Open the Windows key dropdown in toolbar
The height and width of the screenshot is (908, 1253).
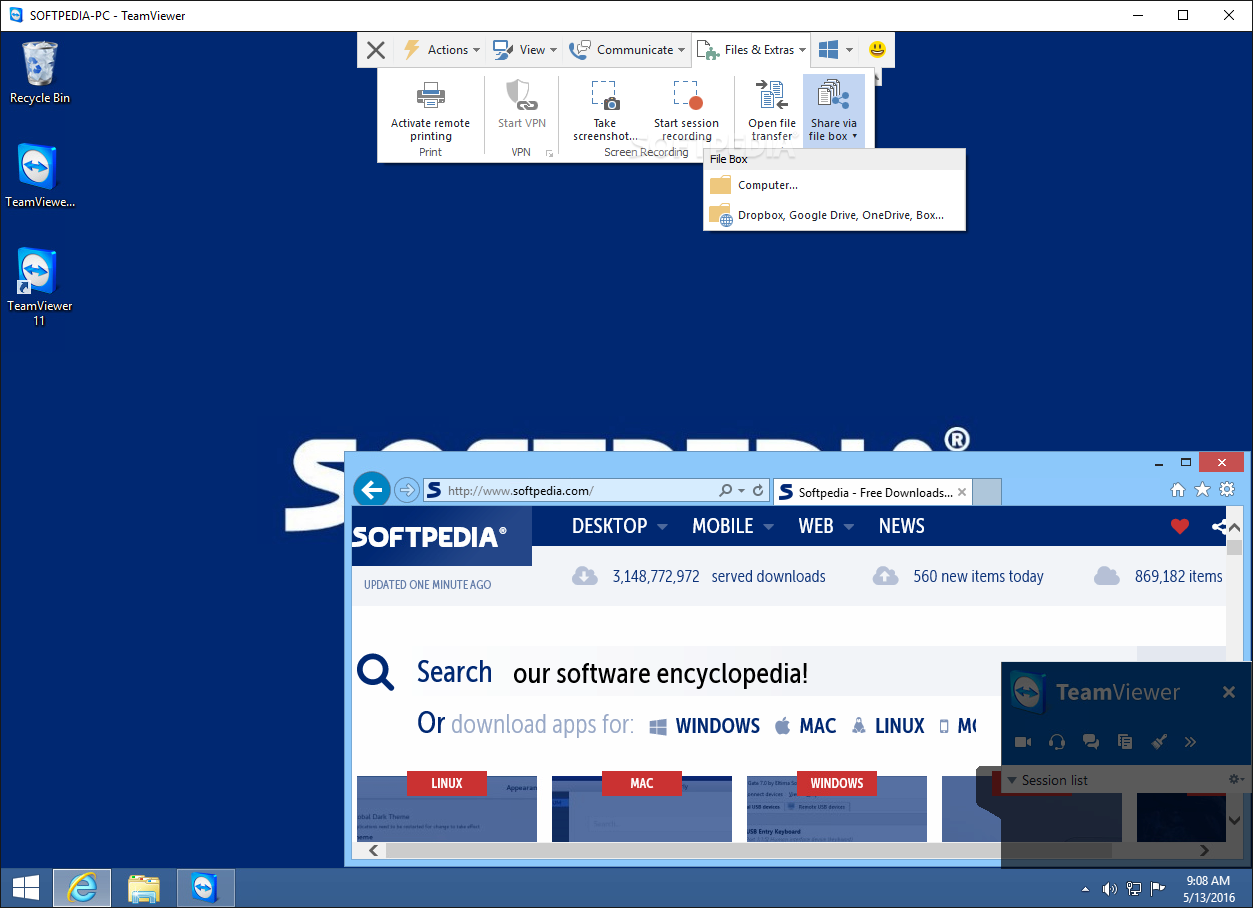(x=836, y=50)
